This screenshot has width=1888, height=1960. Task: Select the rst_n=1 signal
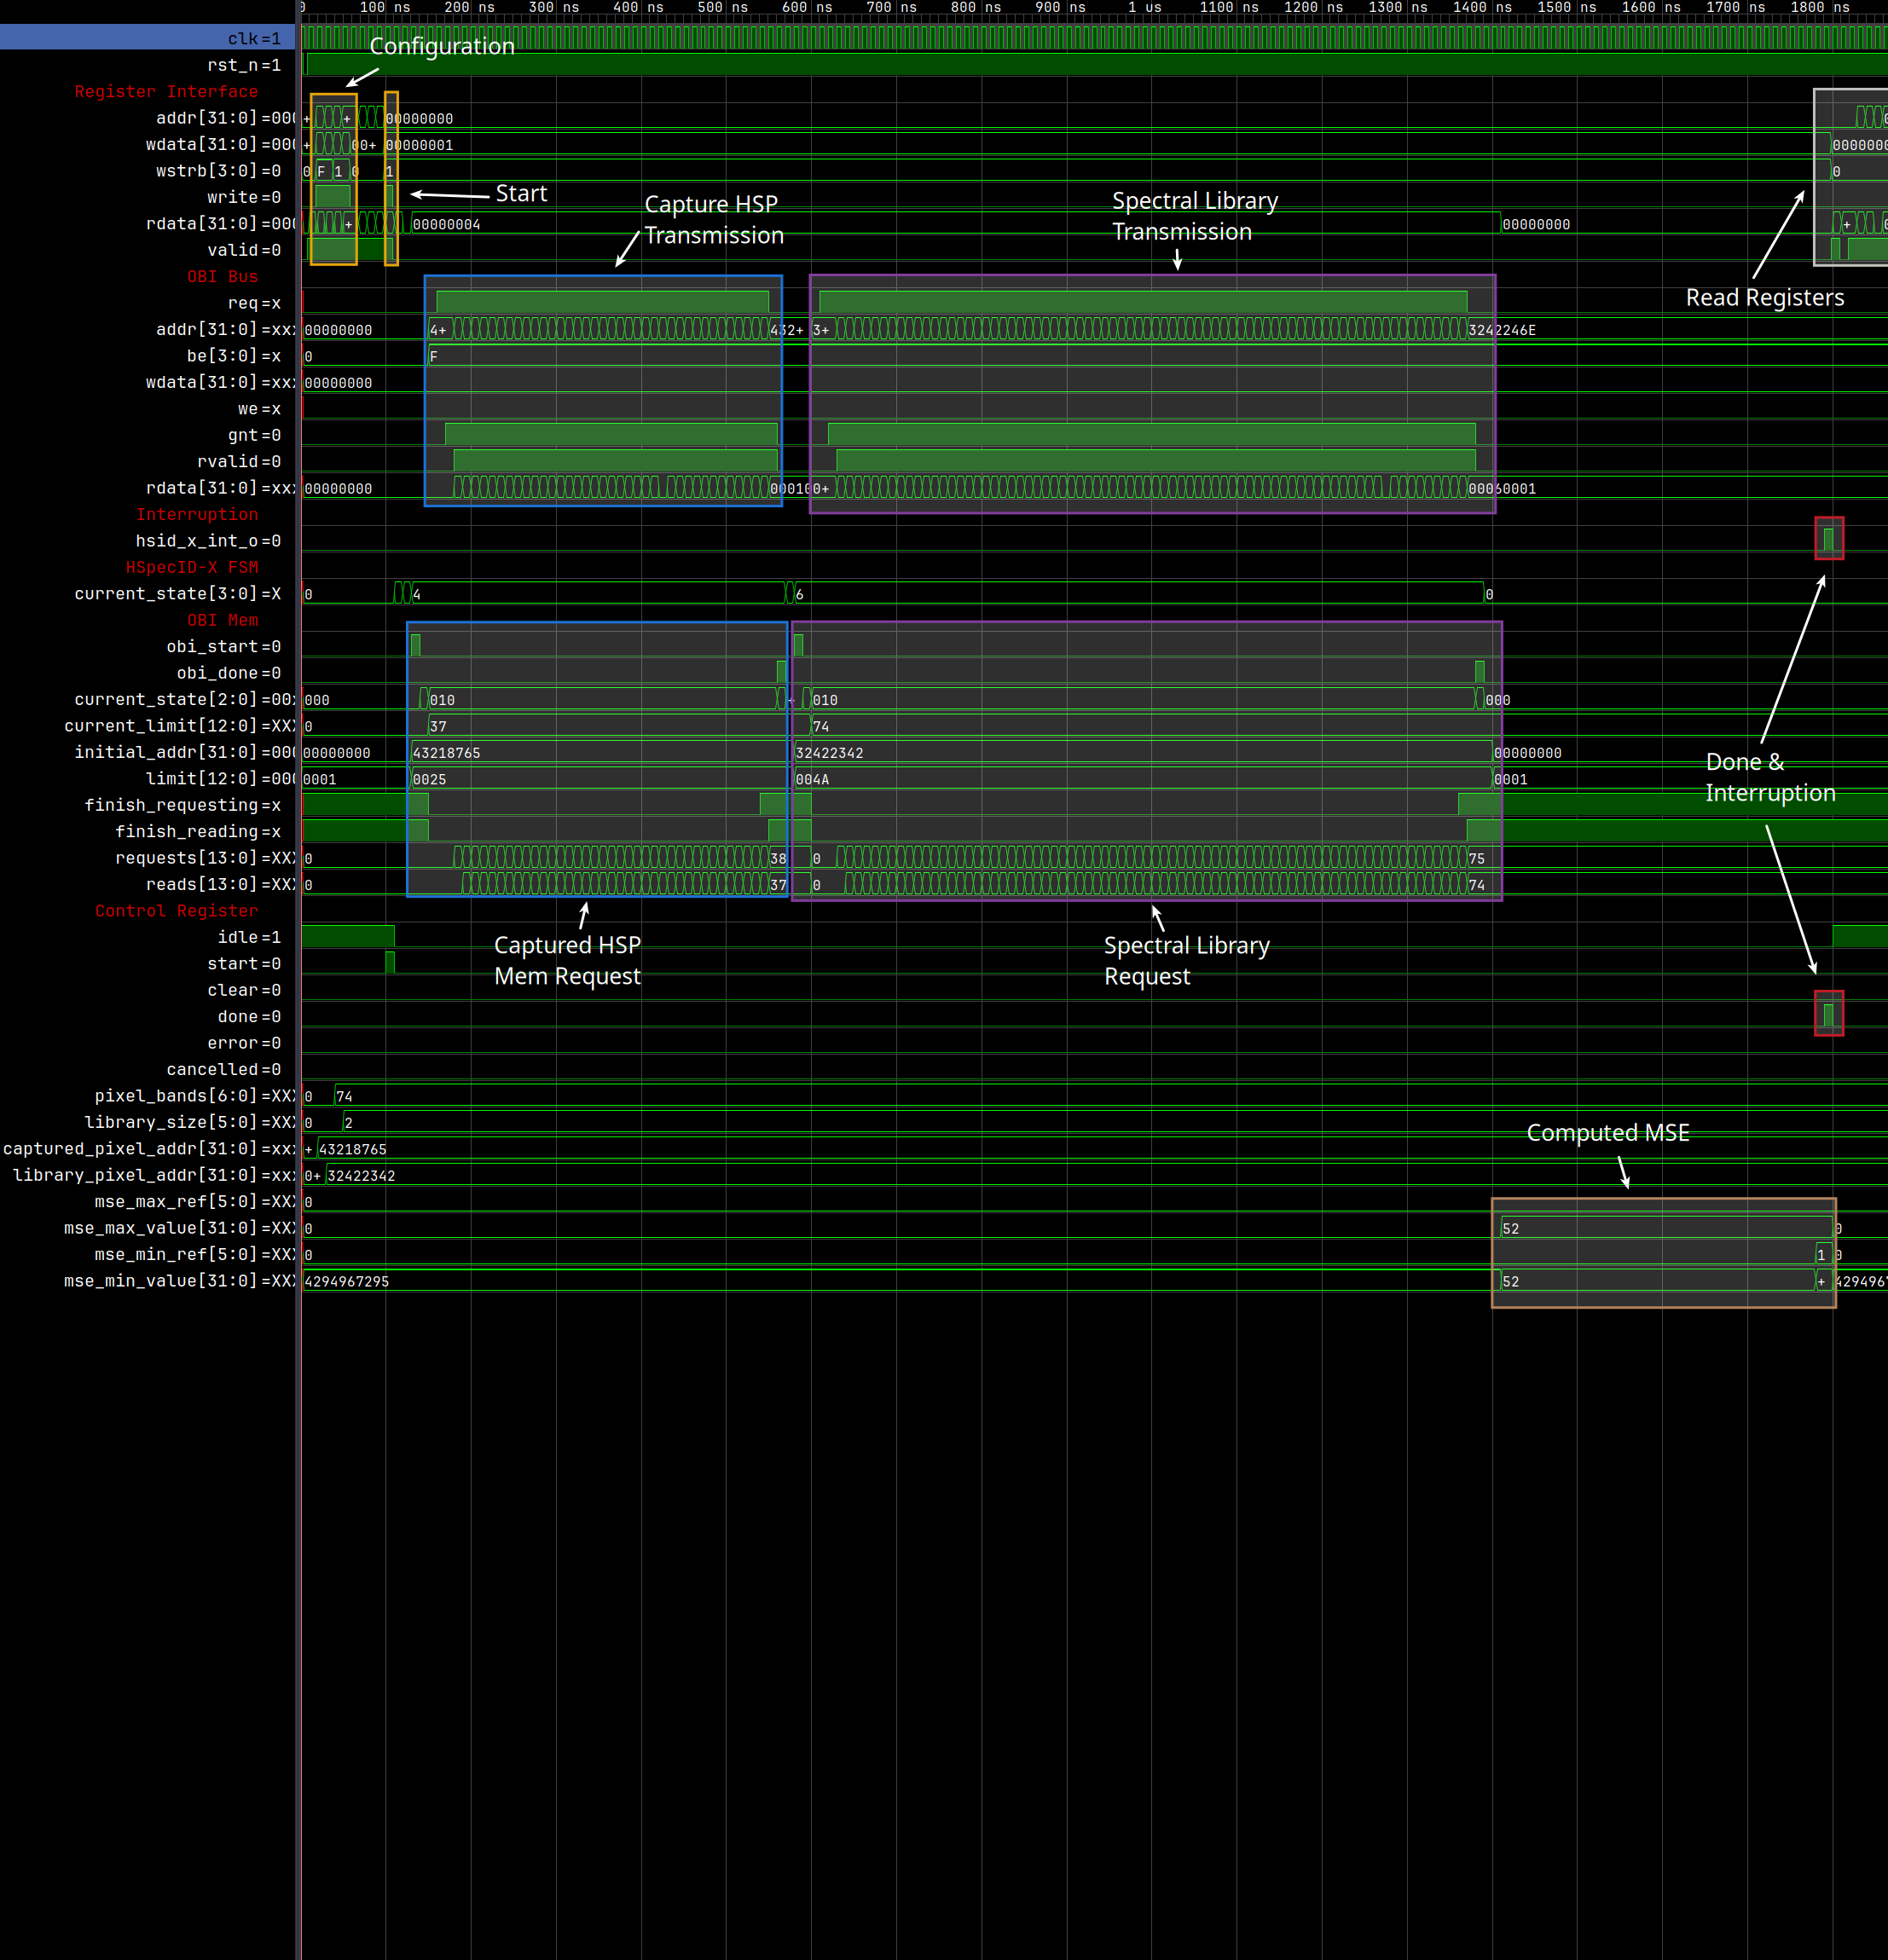(244, 65)
